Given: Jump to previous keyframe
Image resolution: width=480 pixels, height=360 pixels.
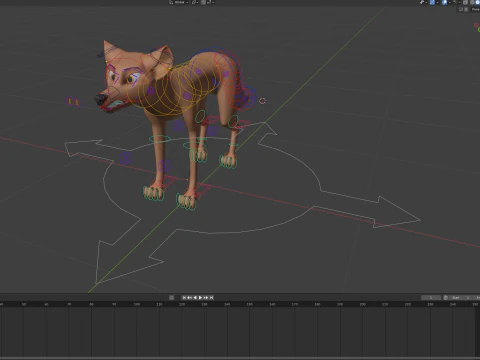Looking at the screenshot, I should (x=189, y=297).
